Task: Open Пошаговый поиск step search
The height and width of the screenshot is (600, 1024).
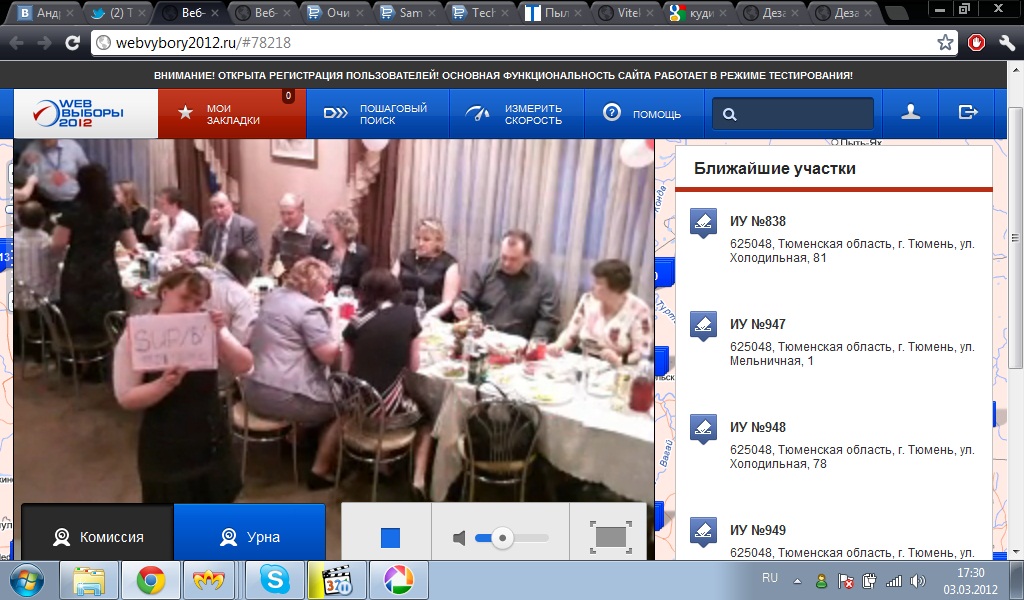Action: tap(377, 114)
